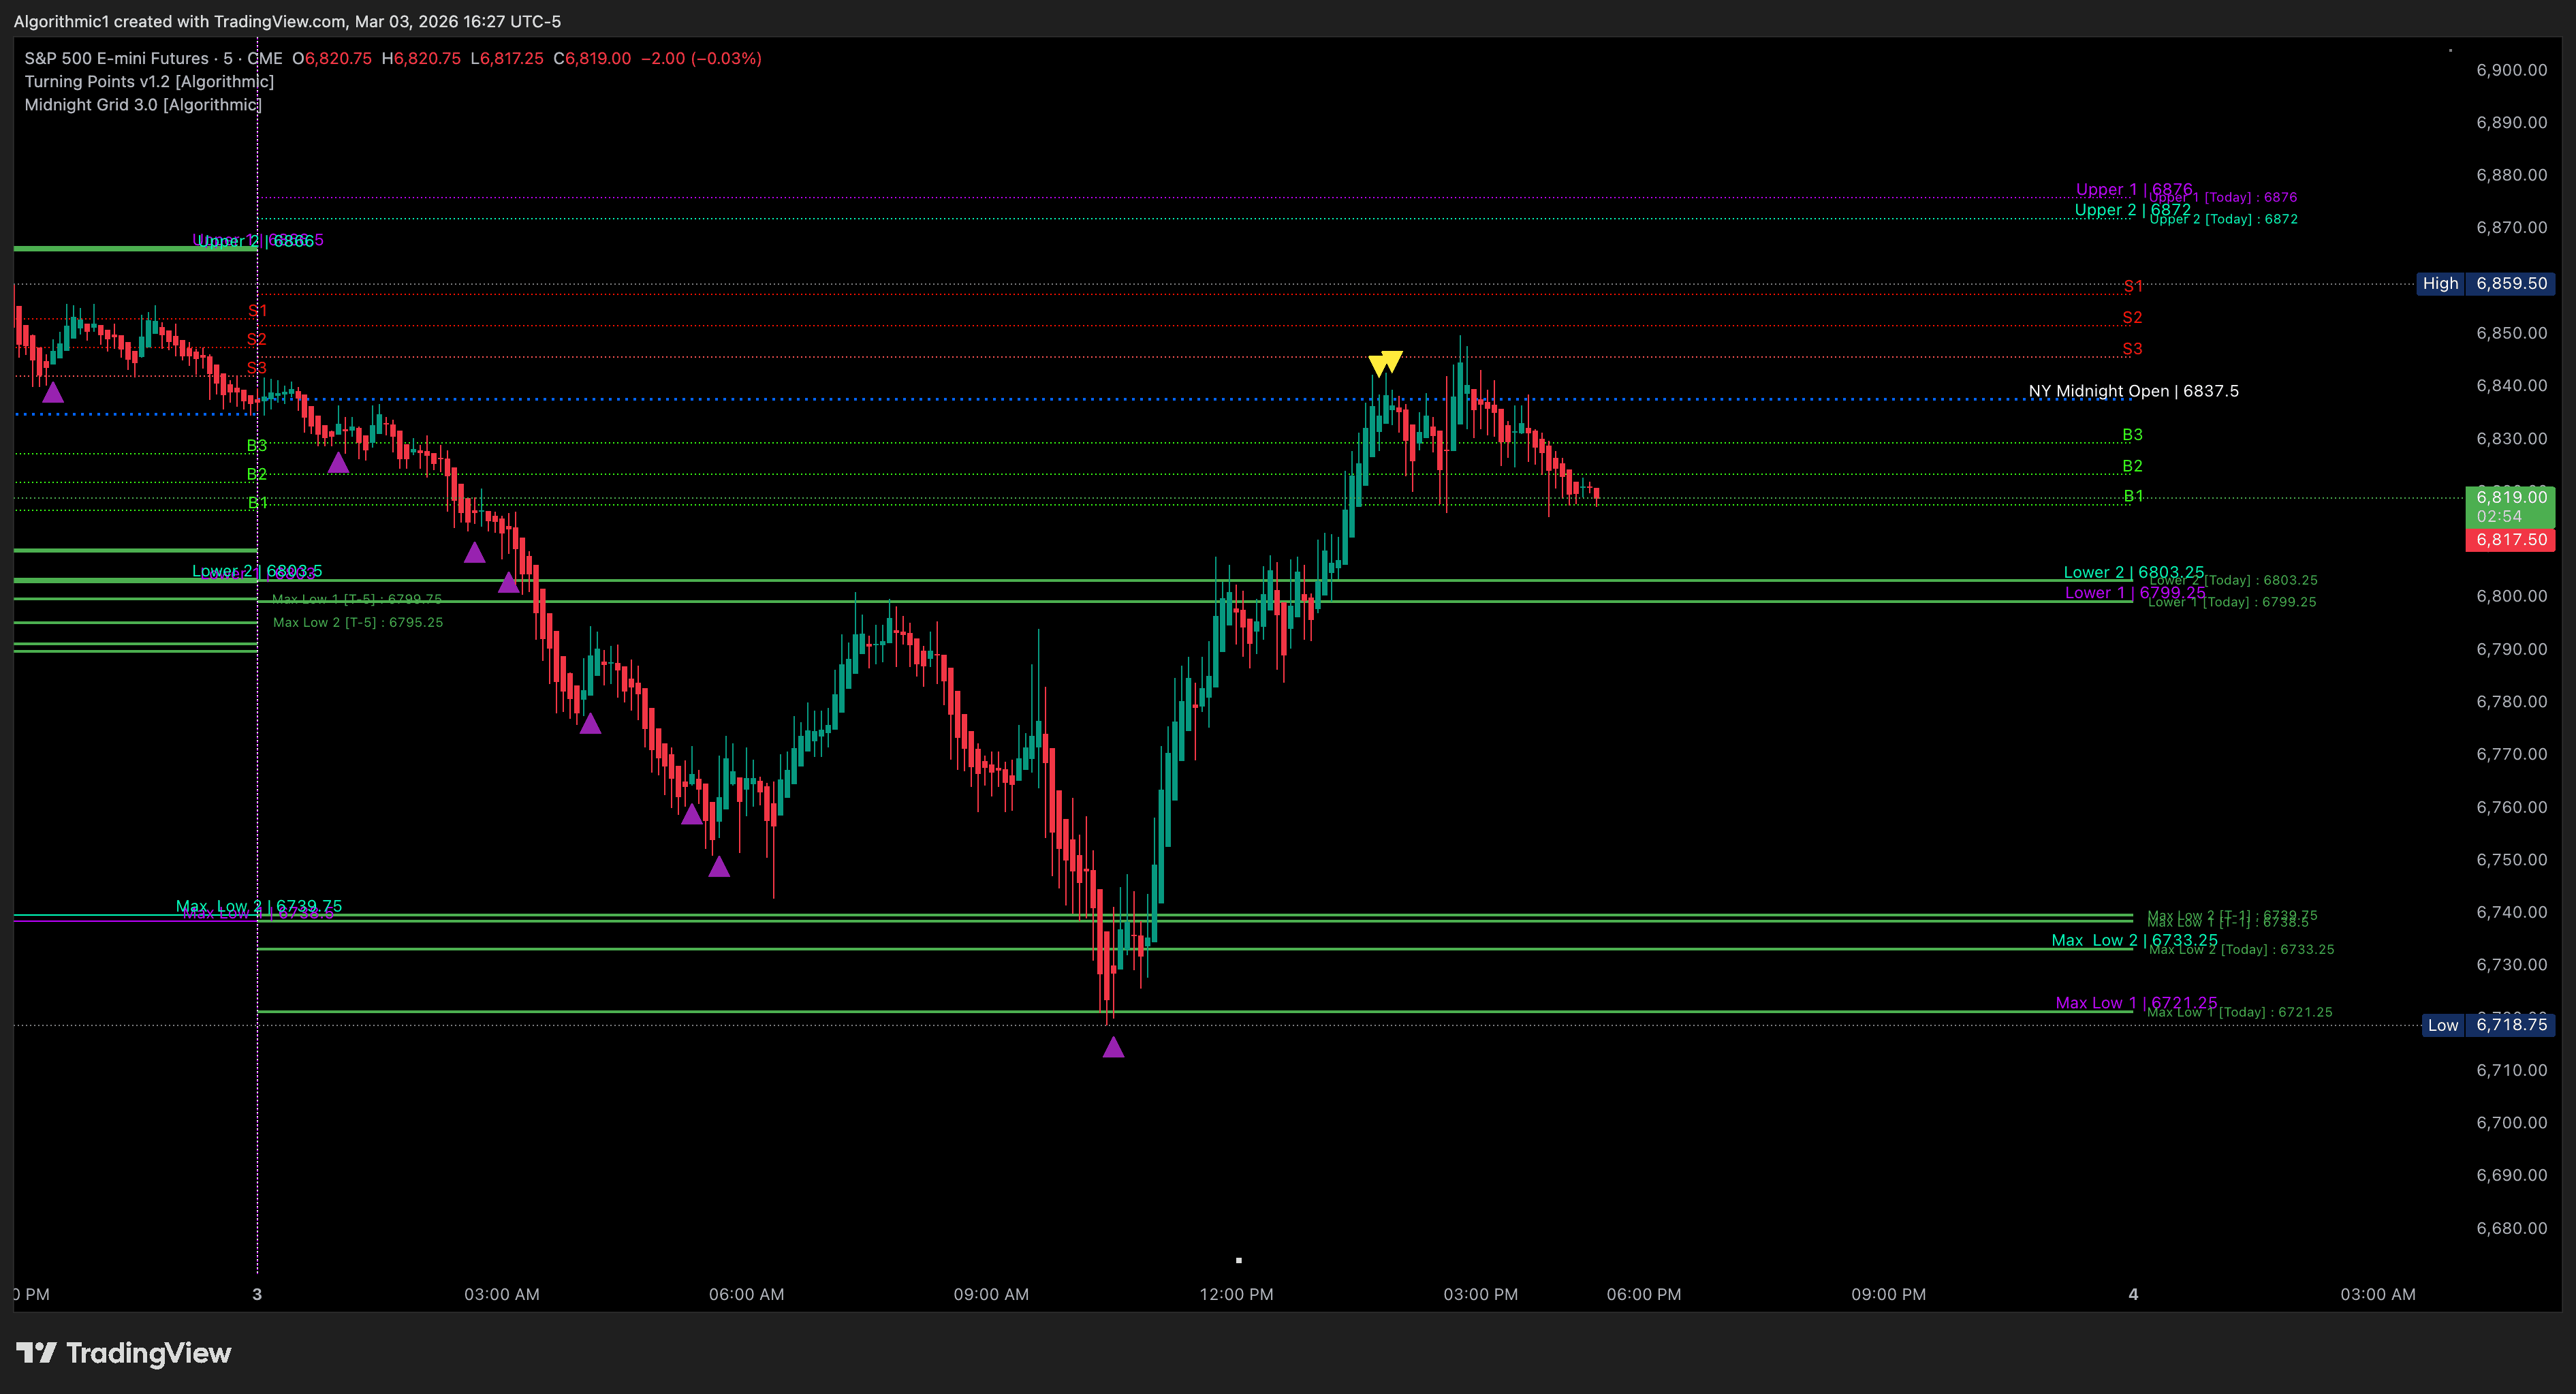Click the S&P 500 E-mini Futures symbol title
The width and height of the screenshot is (2576, 1394).
click(x=116, y=58)
